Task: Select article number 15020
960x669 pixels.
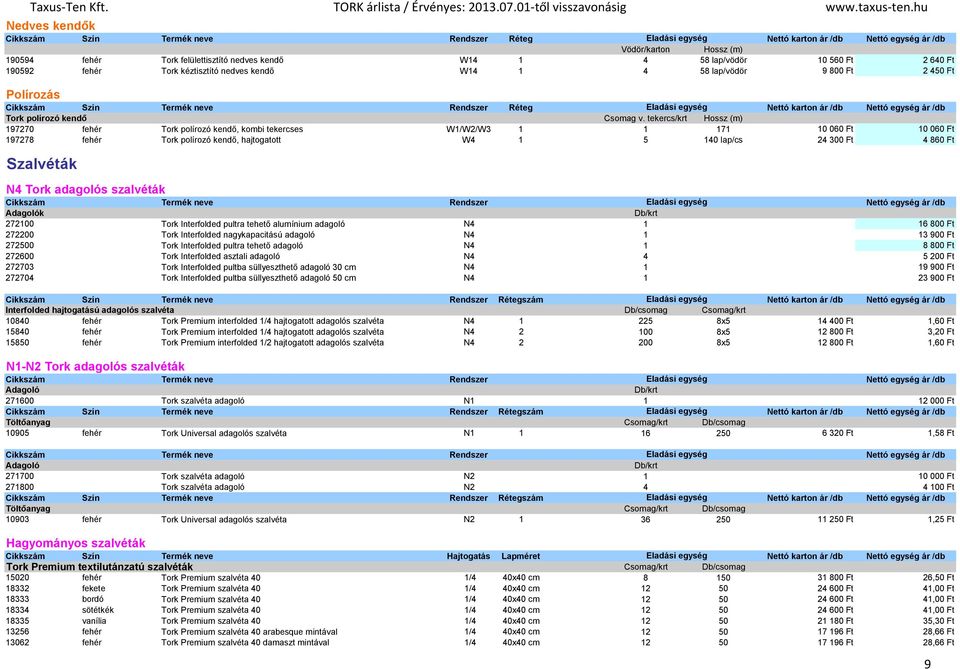Action: click(17, 578)
